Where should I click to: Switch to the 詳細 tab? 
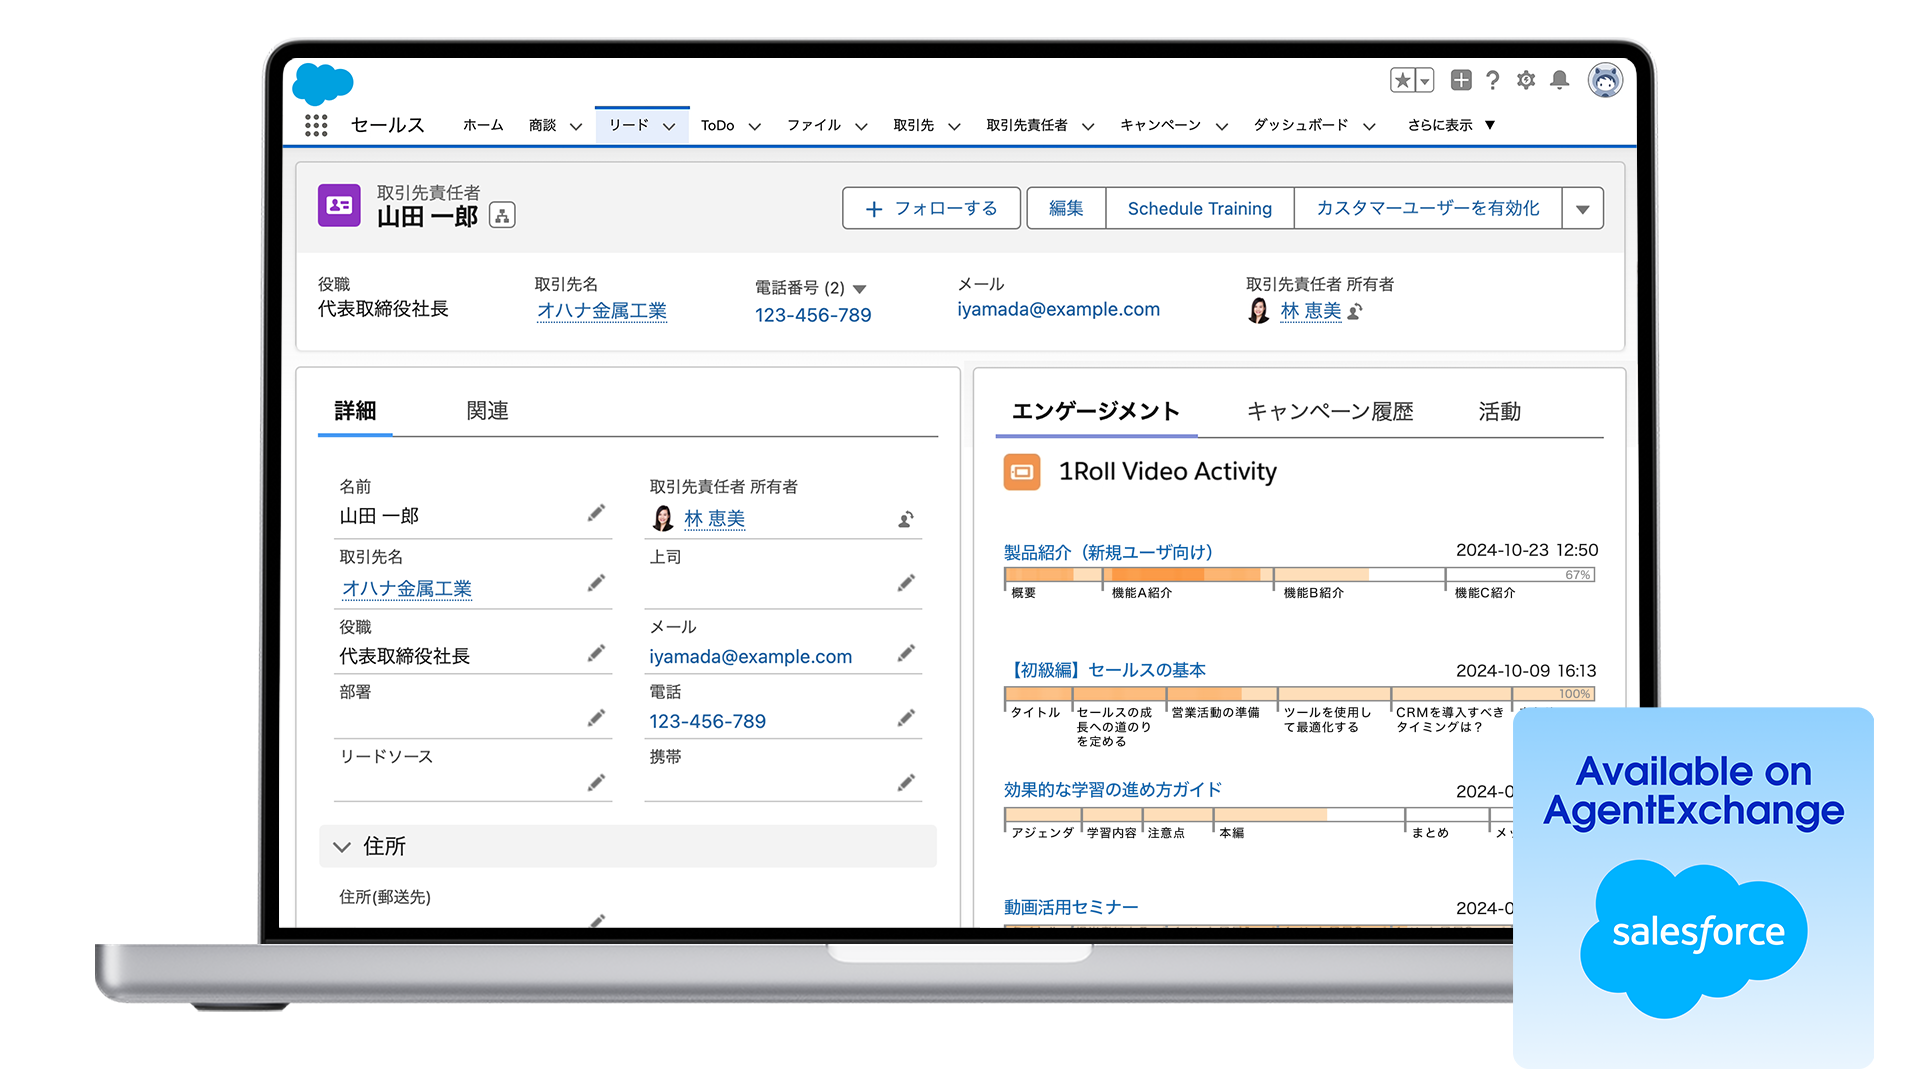[x=355, y=411]
